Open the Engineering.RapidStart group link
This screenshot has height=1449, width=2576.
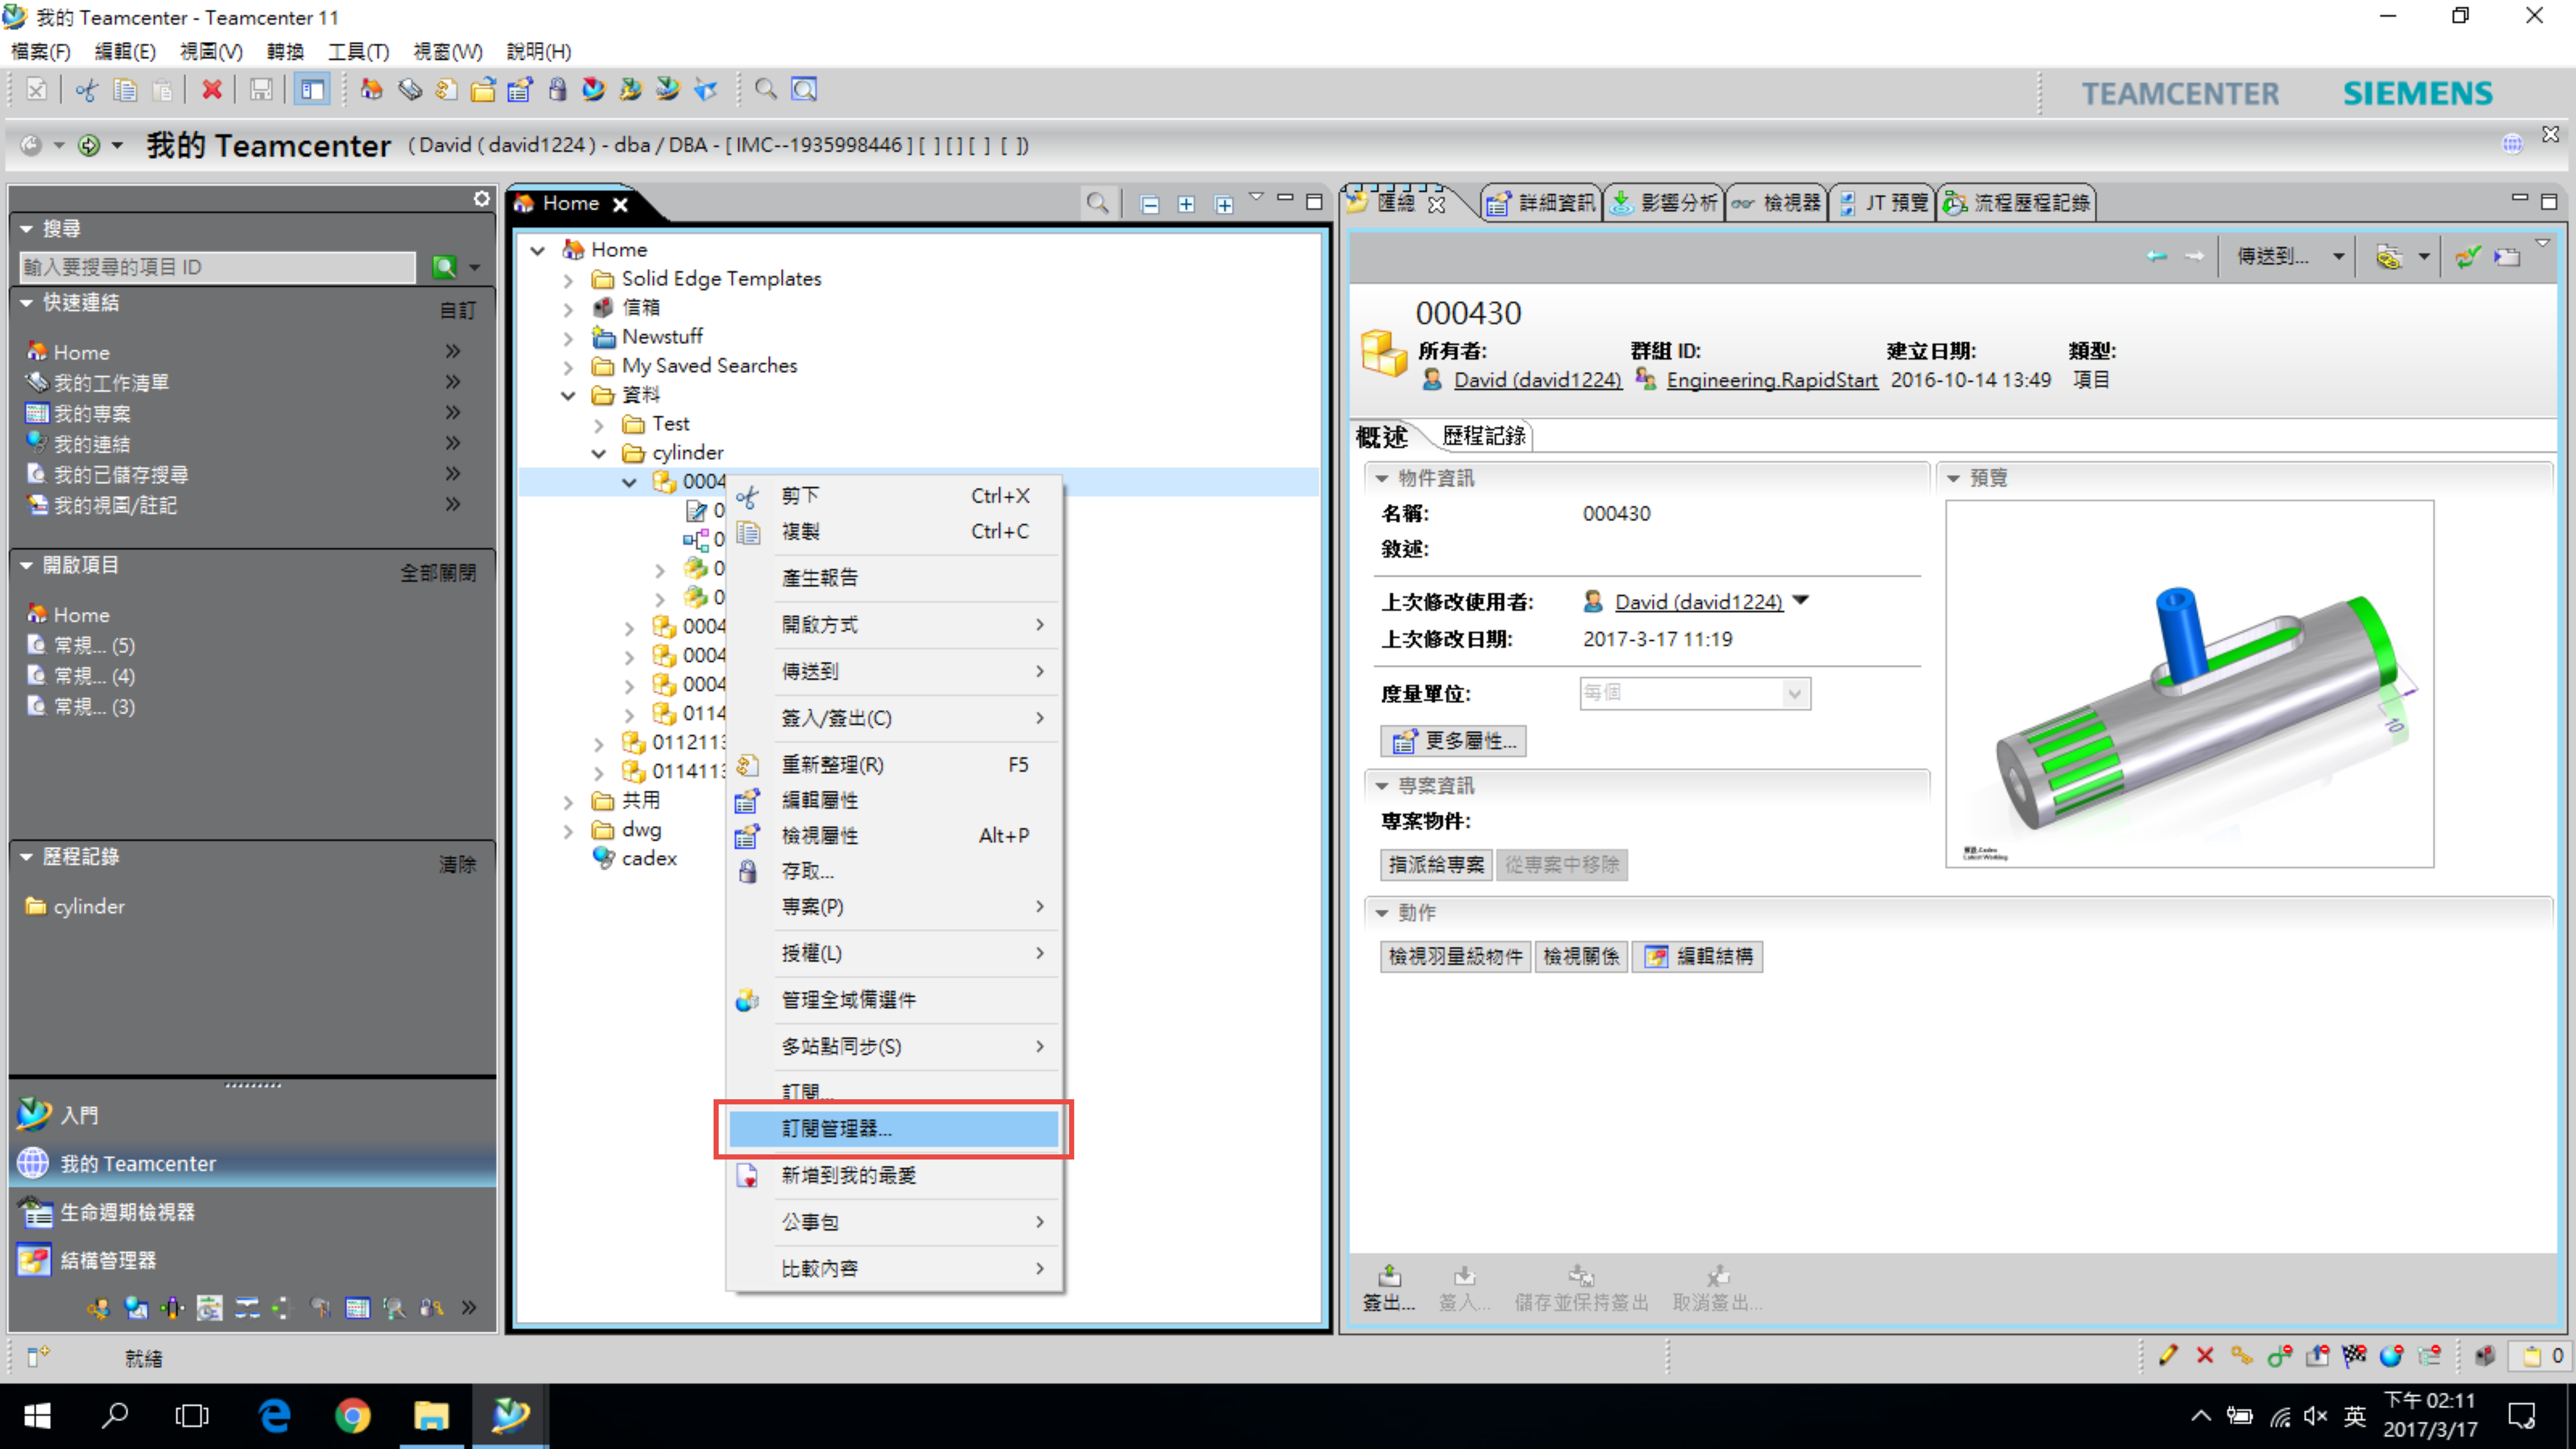click(x=1772, y=380)
